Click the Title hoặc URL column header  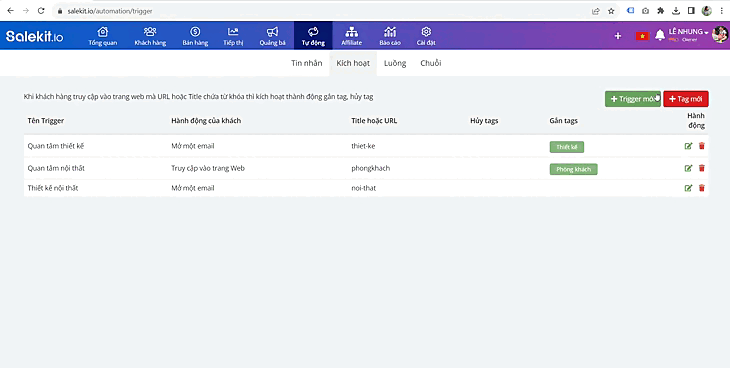(x=374, y=121)
